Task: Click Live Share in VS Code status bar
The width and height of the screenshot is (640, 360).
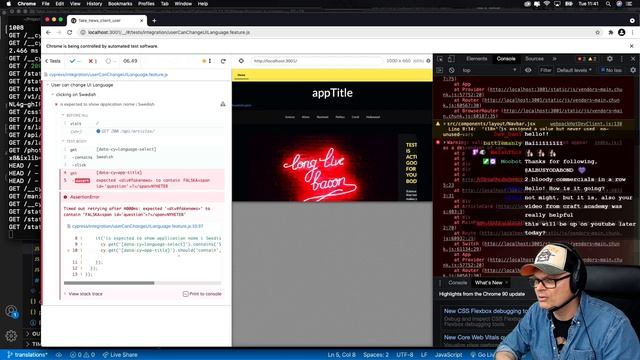Action: (120, 355)
